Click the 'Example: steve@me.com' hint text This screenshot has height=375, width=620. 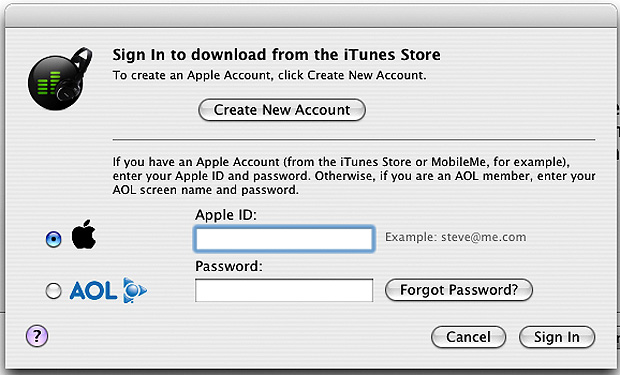click(x=456, y=237)
